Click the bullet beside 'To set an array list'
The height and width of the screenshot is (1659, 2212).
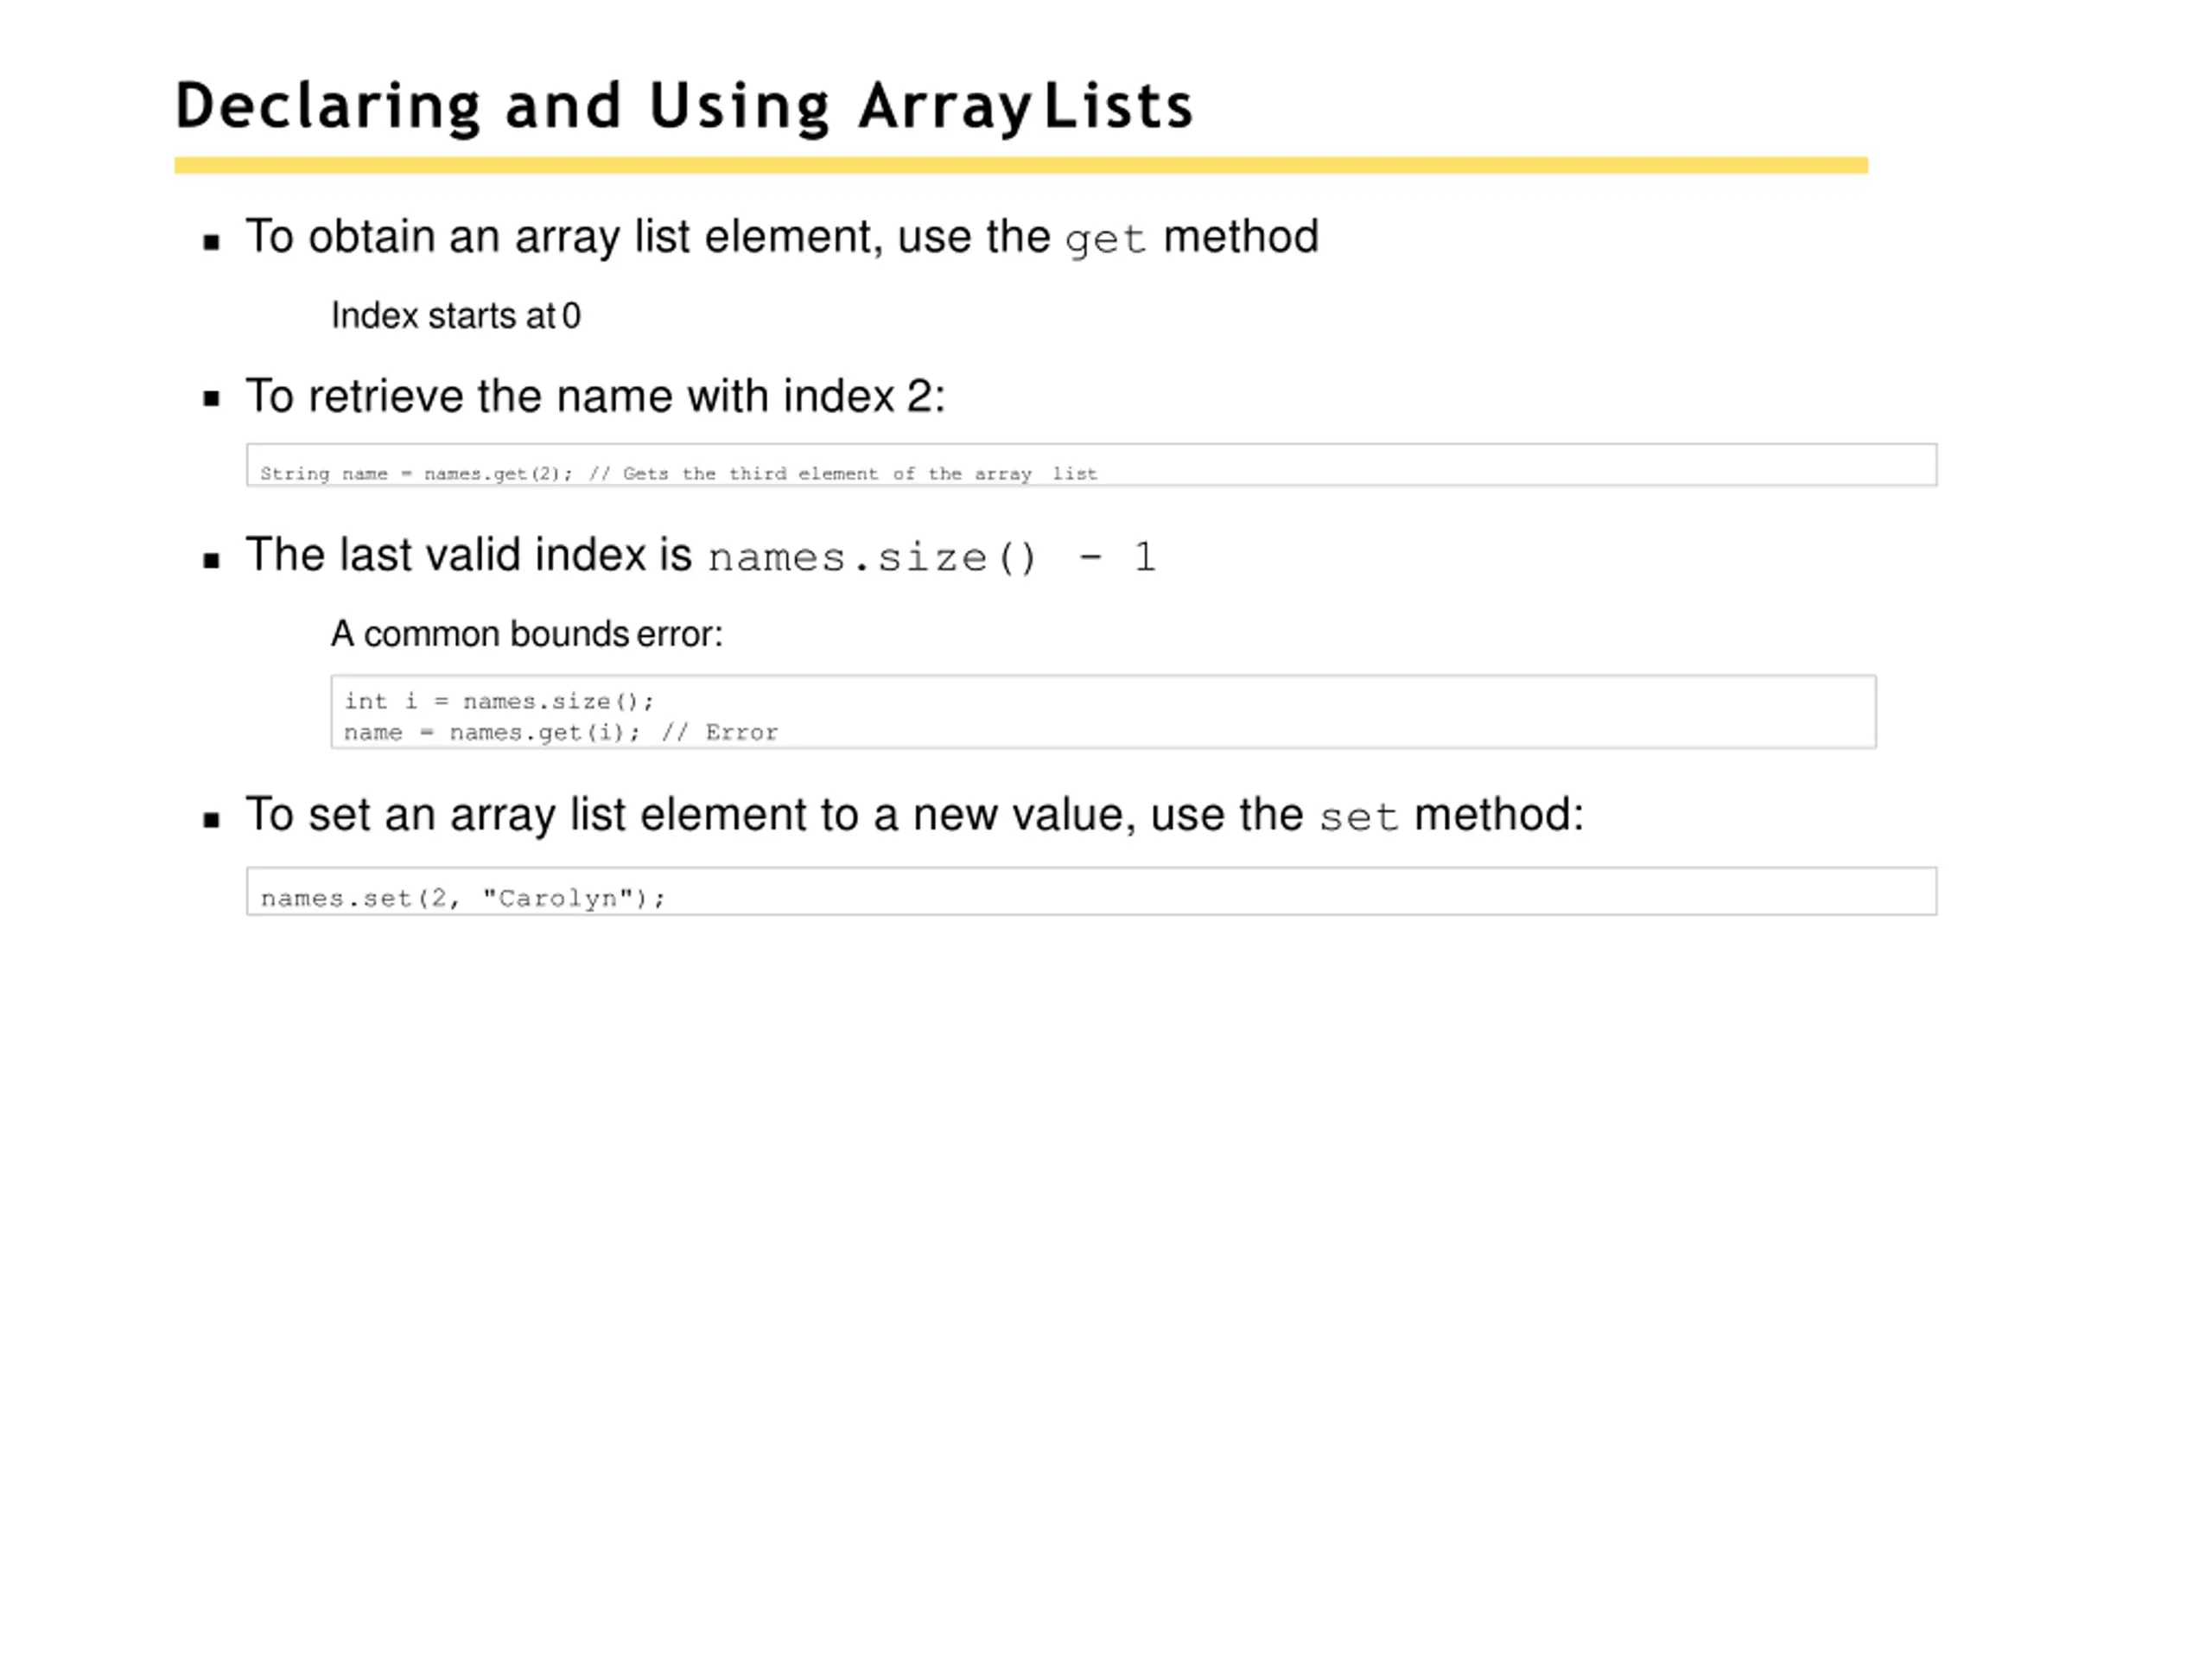pyautogui.click(x=211, y=820)
